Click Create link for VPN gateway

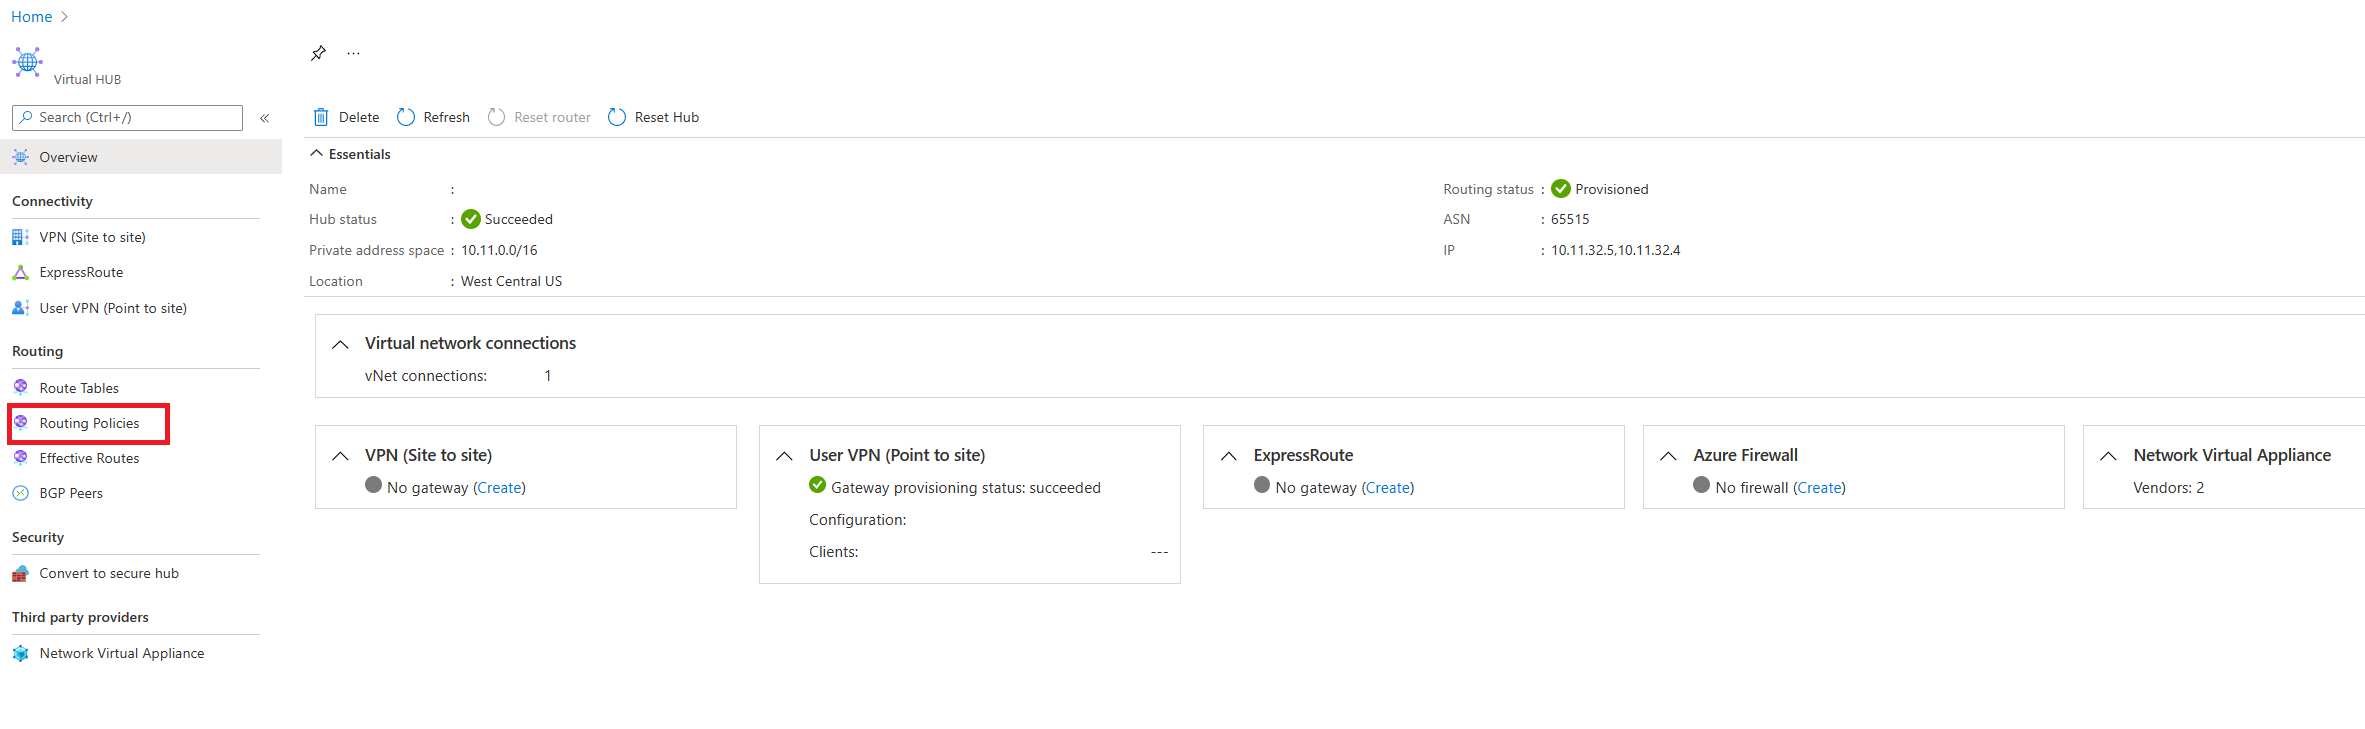tap(499, 488)
